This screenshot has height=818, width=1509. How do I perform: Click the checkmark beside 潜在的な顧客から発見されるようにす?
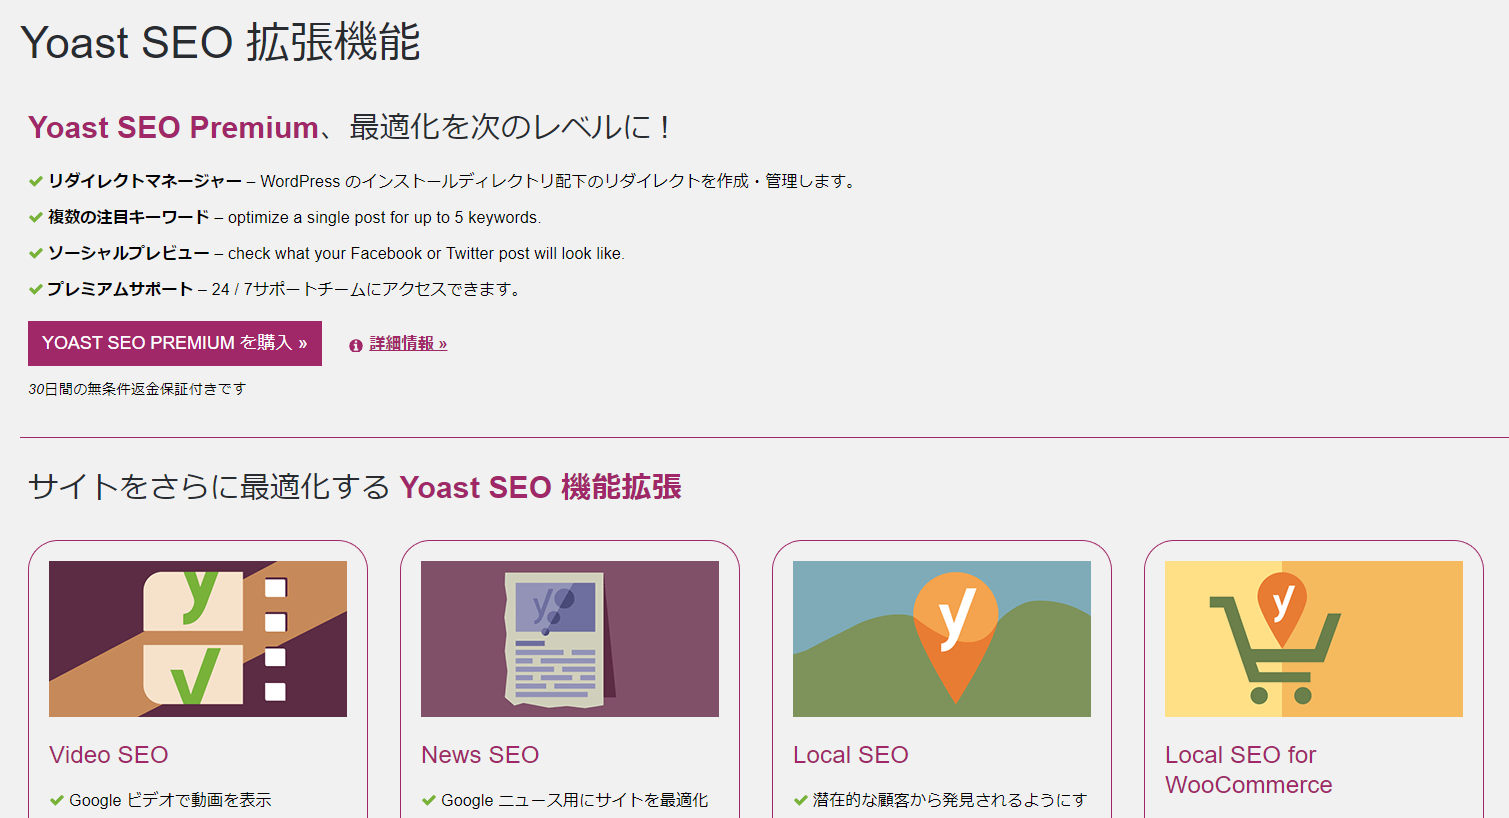click(801, 801)
